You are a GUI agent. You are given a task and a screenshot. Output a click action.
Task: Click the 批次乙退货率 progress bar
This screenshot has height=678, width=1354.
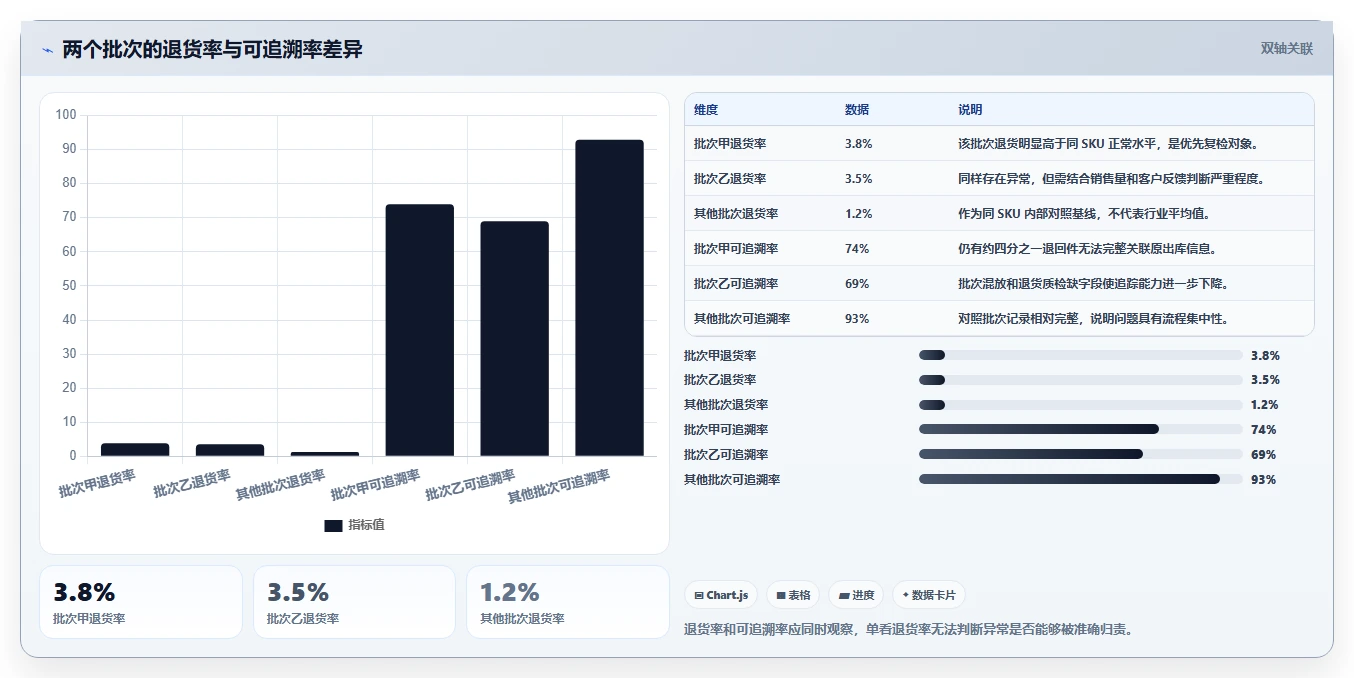tap(1080, 380)
